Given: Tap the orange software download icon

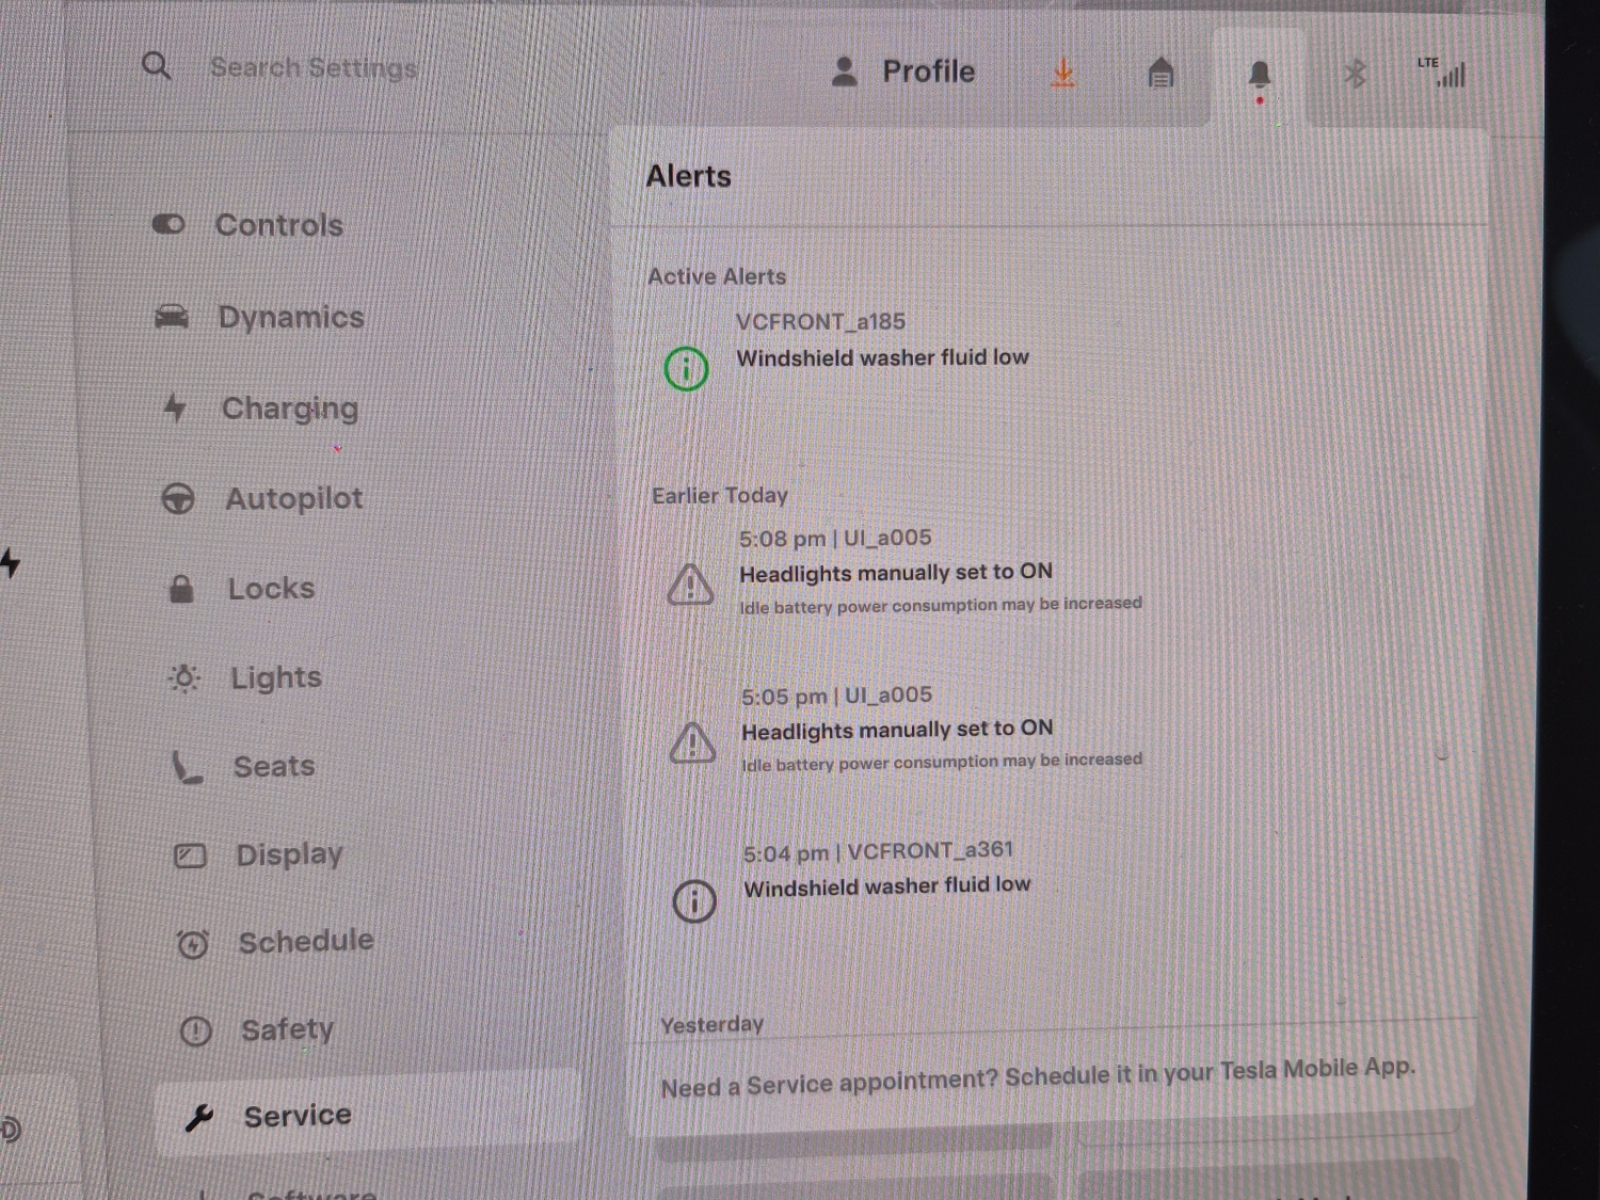Looking at the screenshot, I should pyautogui.click(x=1063, y=73).
